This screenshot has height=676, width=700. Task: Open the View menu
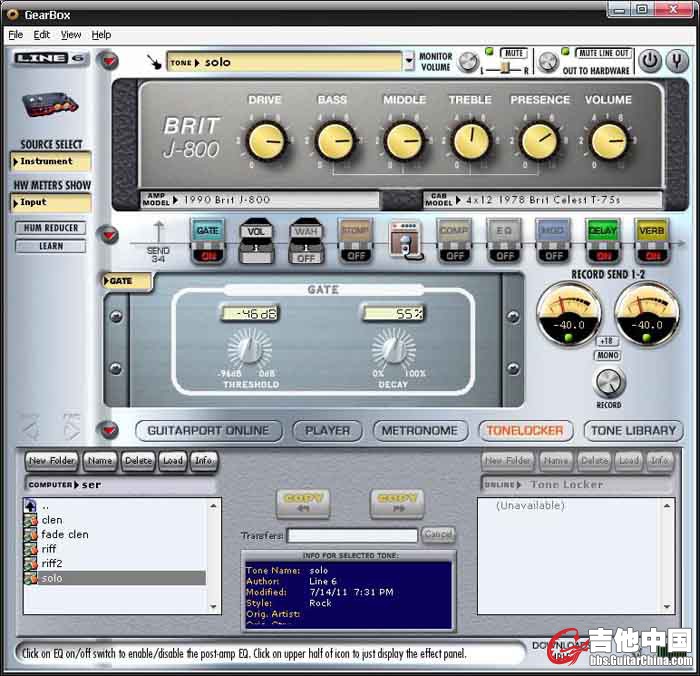click(x=71, y=35)
